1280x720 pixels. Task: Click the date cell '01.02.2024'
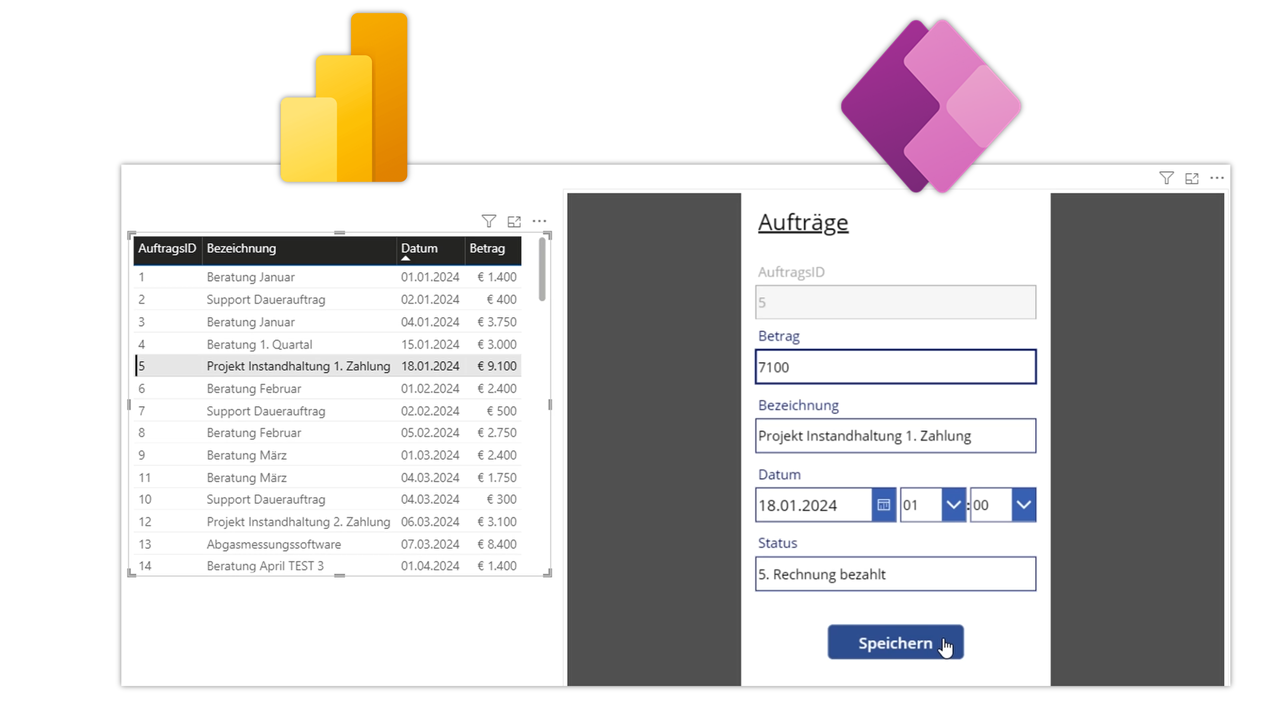pos(430,388)
